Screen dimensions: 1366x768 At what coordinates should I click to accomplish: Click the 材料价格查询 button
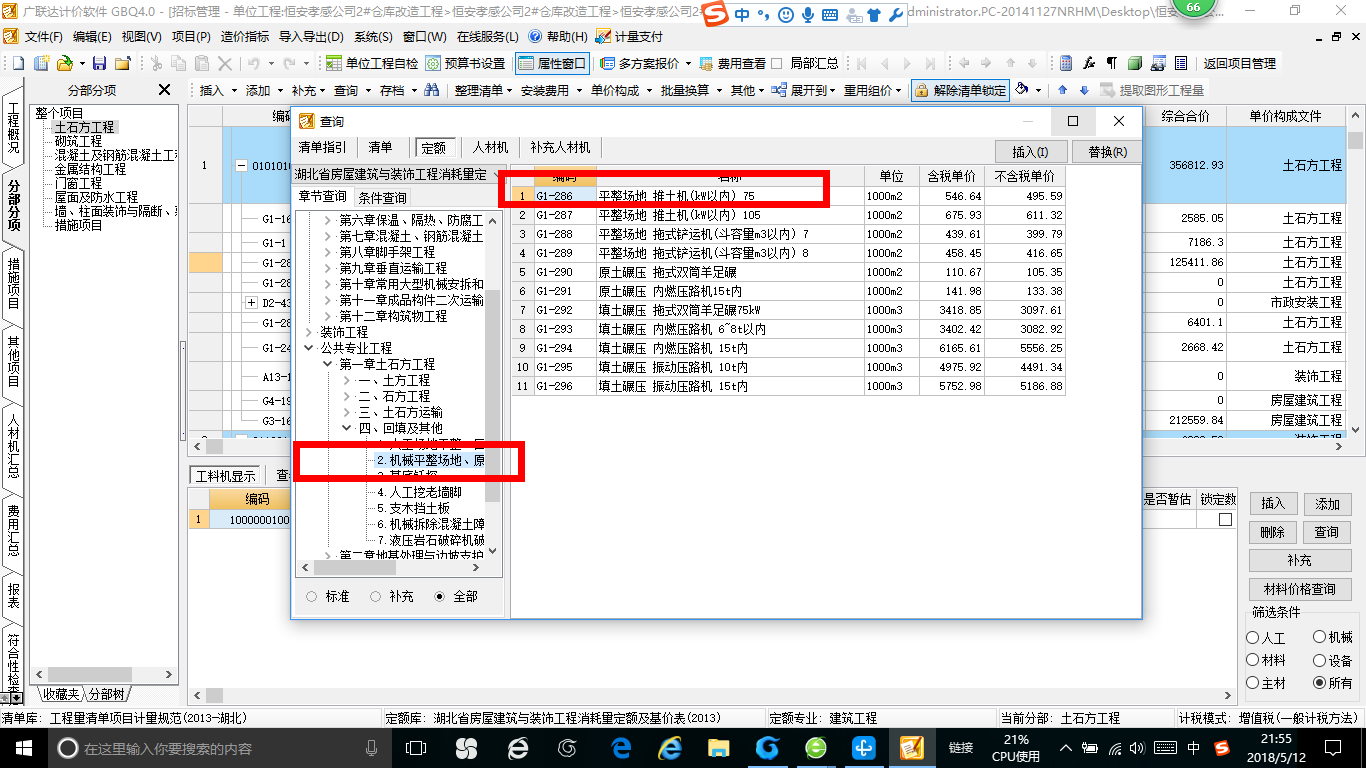(1299, 589)
